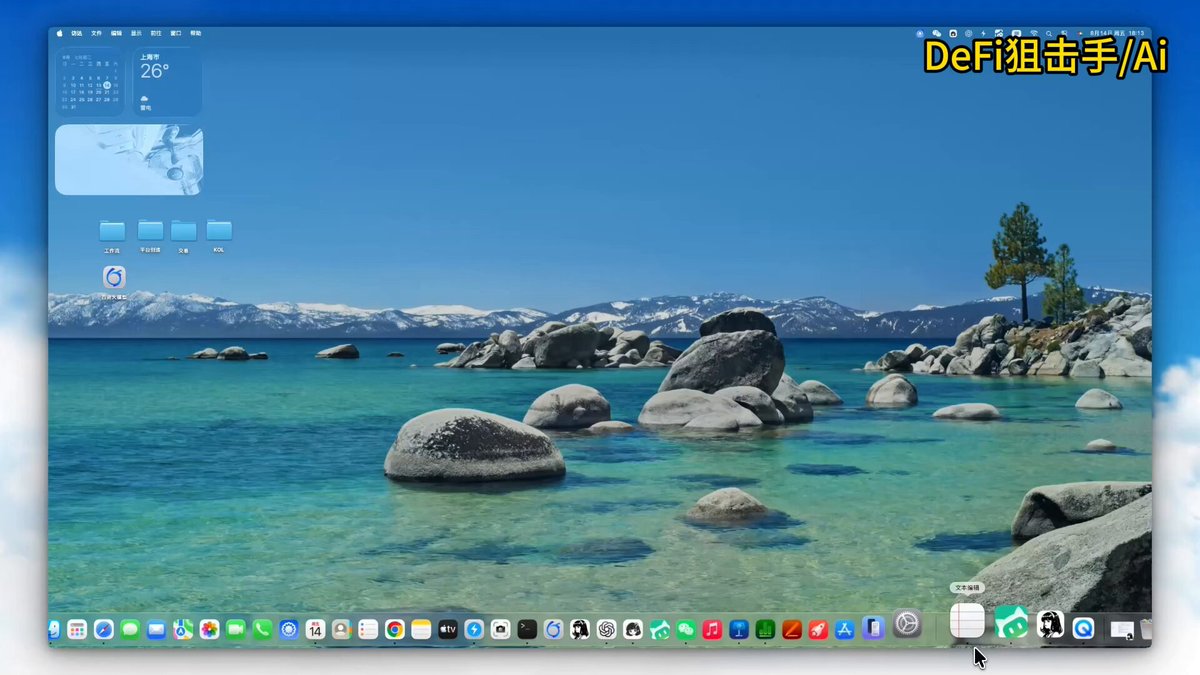Image resolution: width=1200 pixels, height=675 pixels.
Task: Open the green Phone app in dock
Action: click(x=262, y=629)
